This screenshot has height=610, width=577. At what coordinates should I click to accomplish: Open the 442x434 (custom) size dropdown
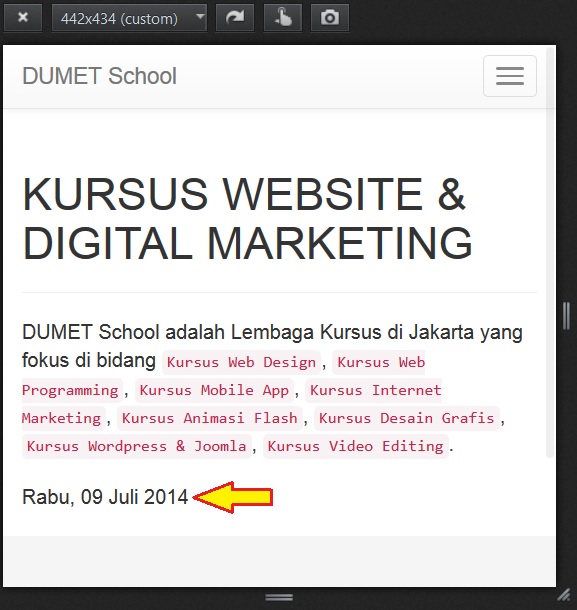129,18
